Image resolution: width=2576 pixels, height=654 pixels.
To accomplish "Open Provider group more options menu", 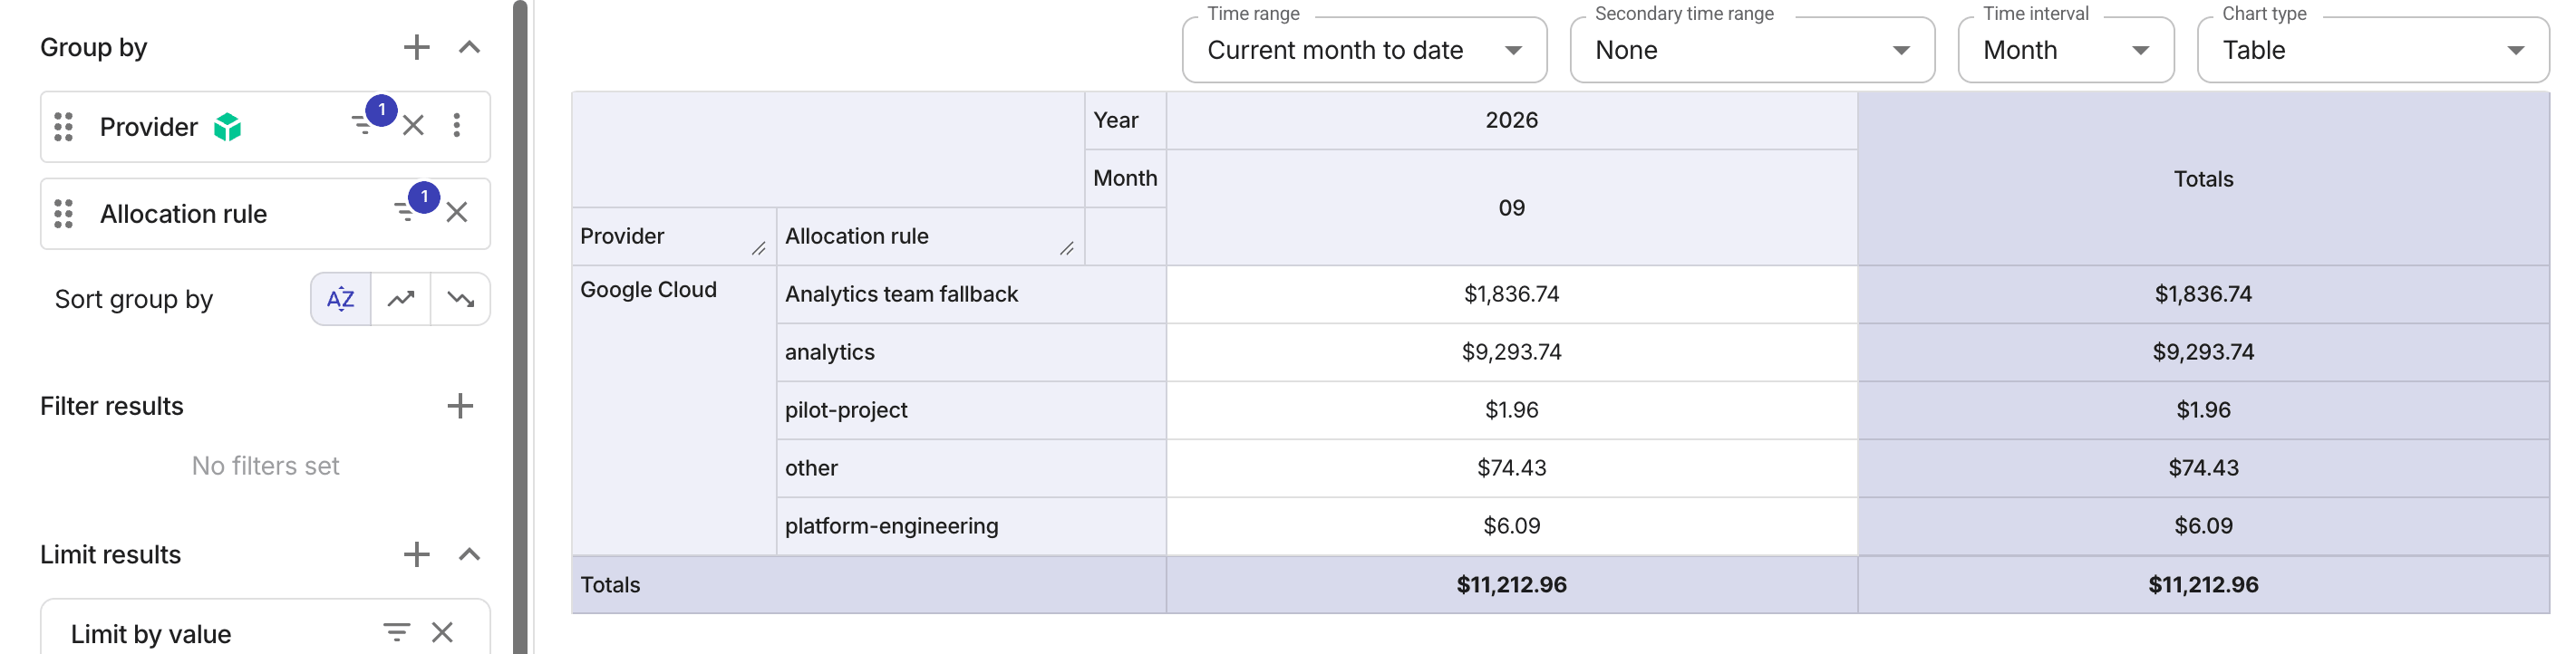I will pos(457,125).
